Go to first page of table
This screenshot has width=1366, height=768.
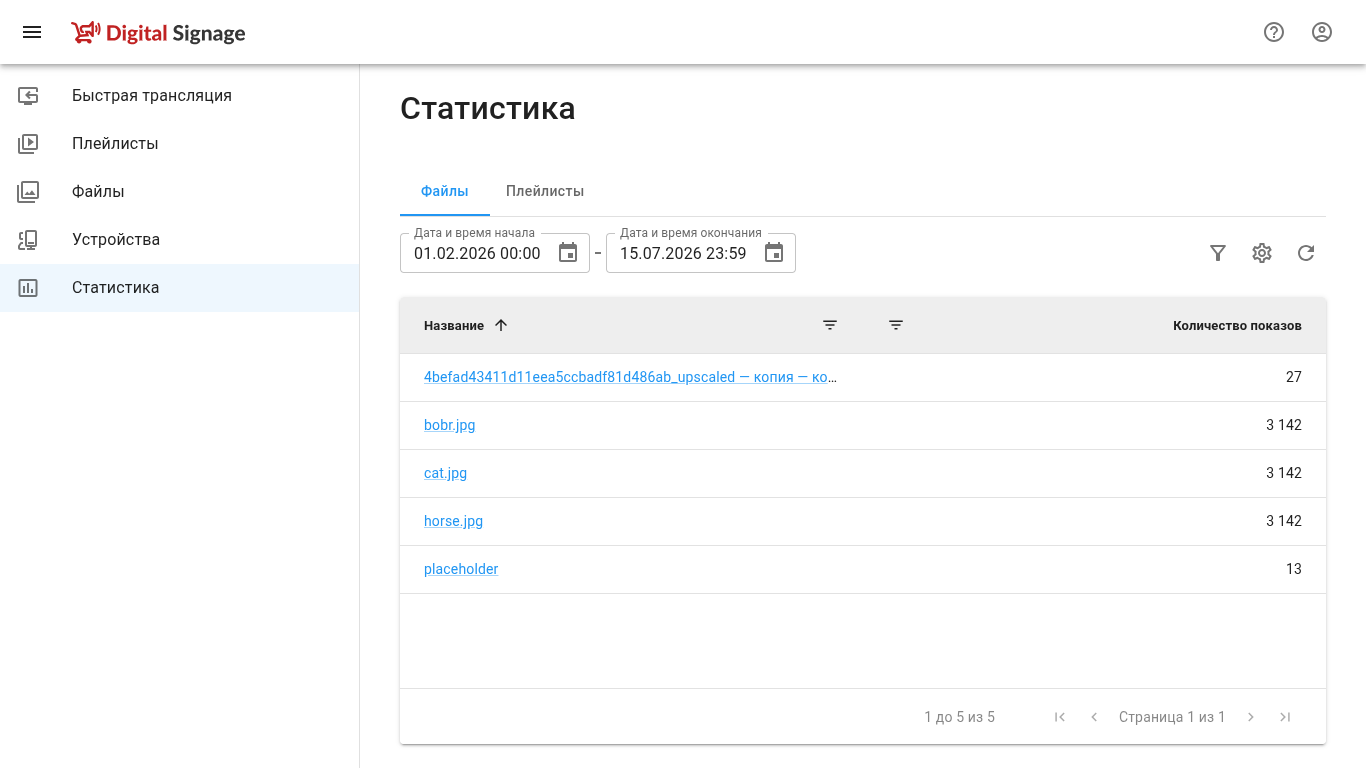click(1060, 717)
